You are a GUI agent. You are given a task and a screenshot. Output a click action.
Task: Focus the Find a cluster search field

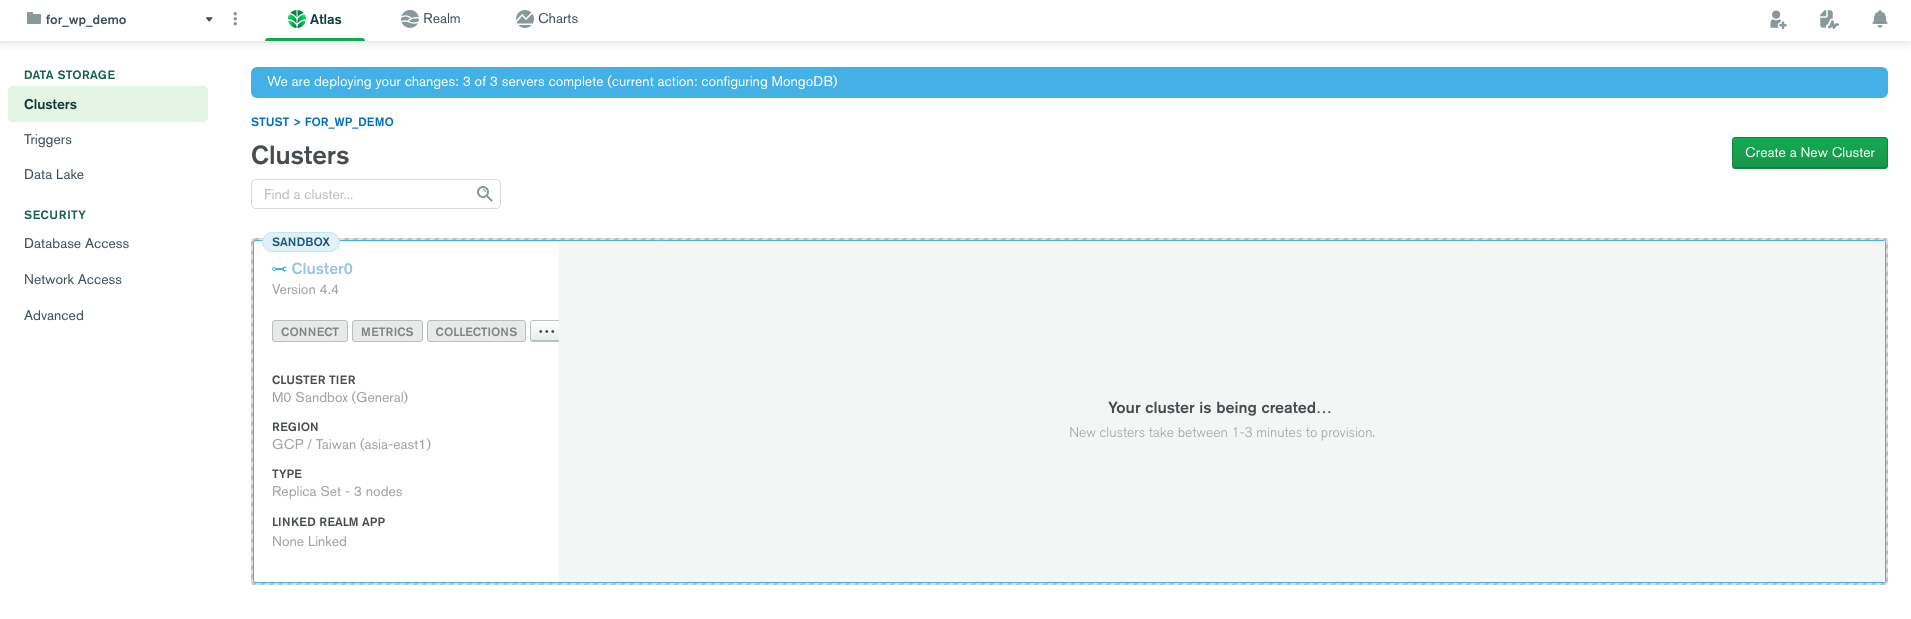(365, 194)
